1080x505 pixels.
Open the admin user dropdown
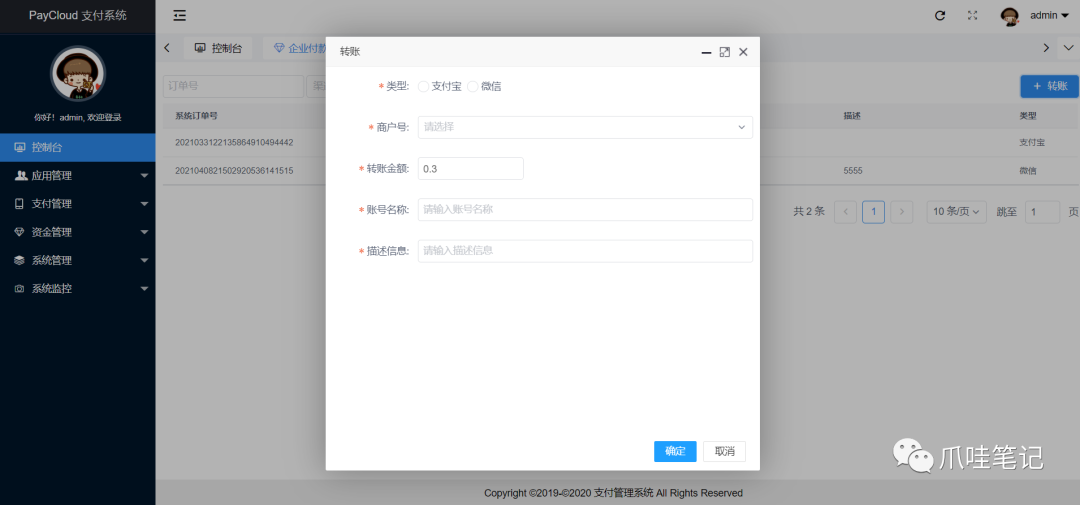pyautogui.click(x=1049, y=15)
